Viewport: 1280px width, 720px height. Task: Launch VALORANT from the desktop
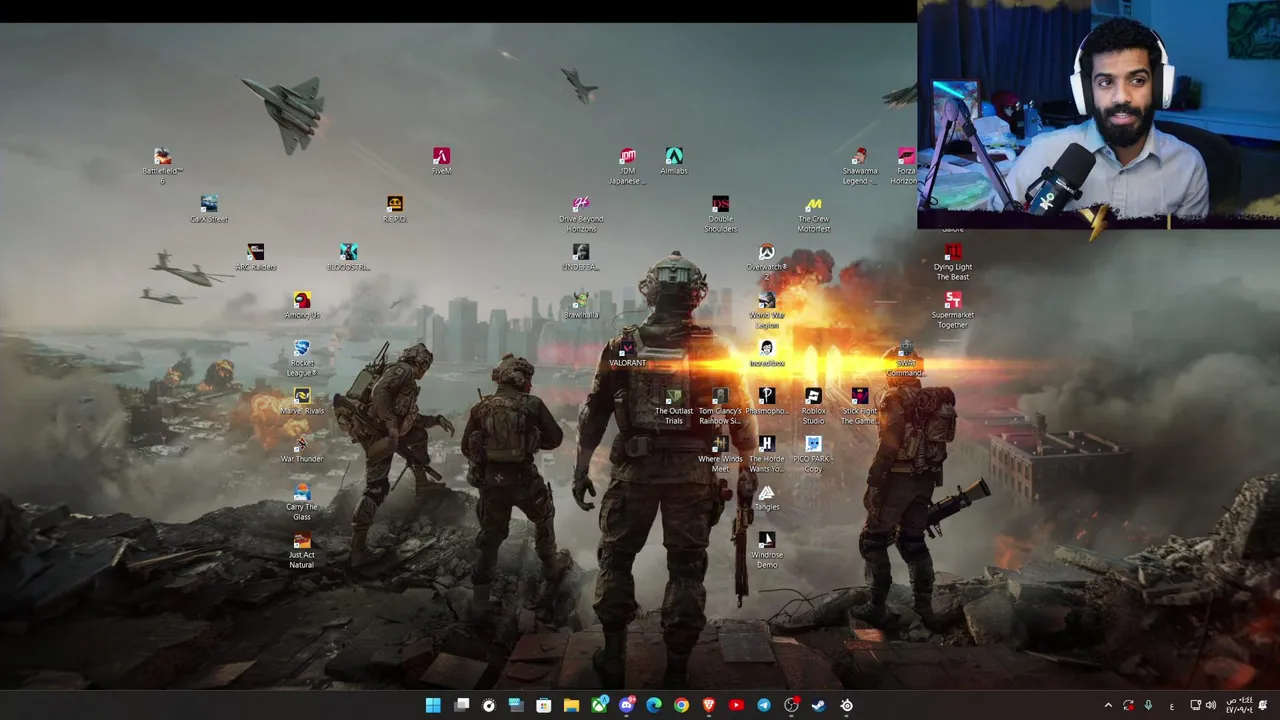click(627, 353)
